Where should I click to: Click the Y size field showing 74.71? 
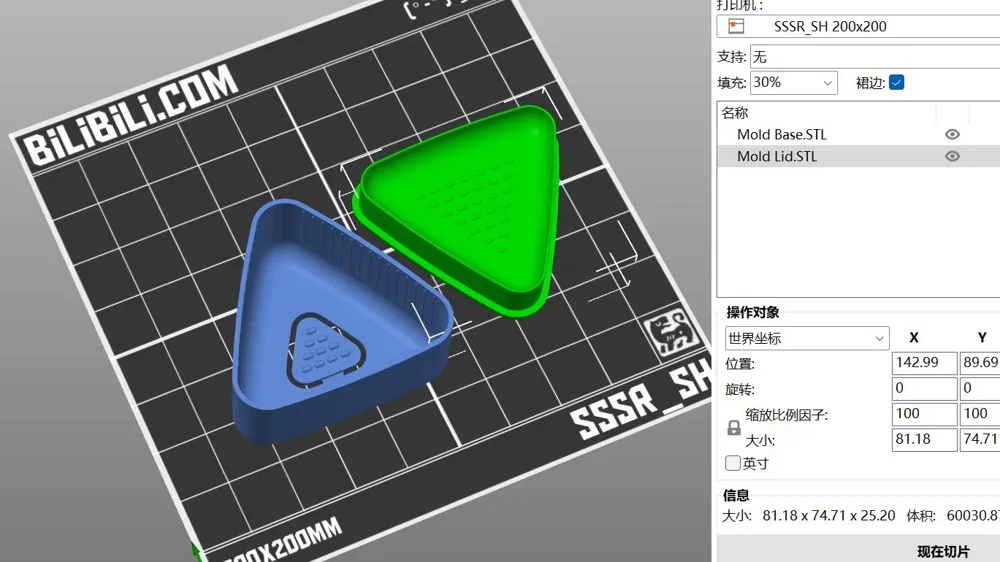coord(980,440)
